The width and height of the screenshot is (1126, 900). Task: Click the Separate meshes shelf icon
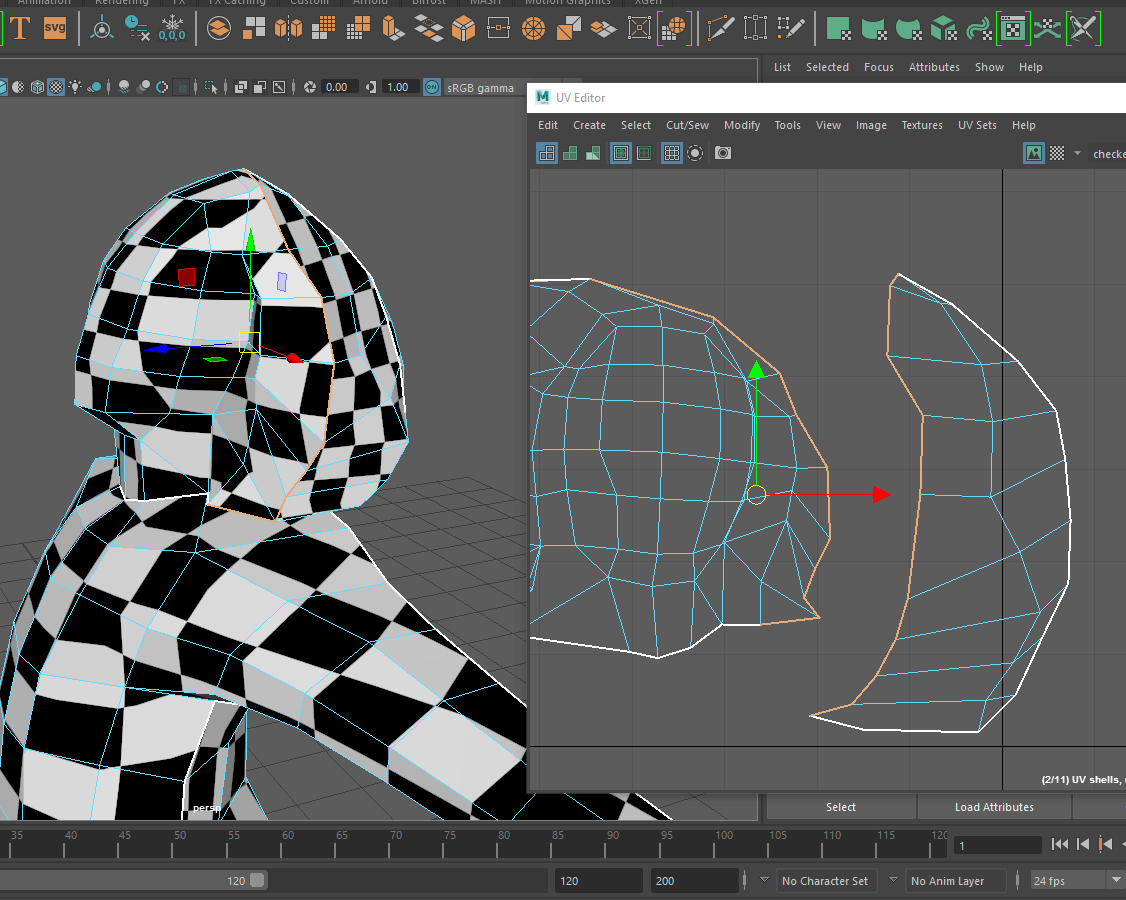click(253, 29)
